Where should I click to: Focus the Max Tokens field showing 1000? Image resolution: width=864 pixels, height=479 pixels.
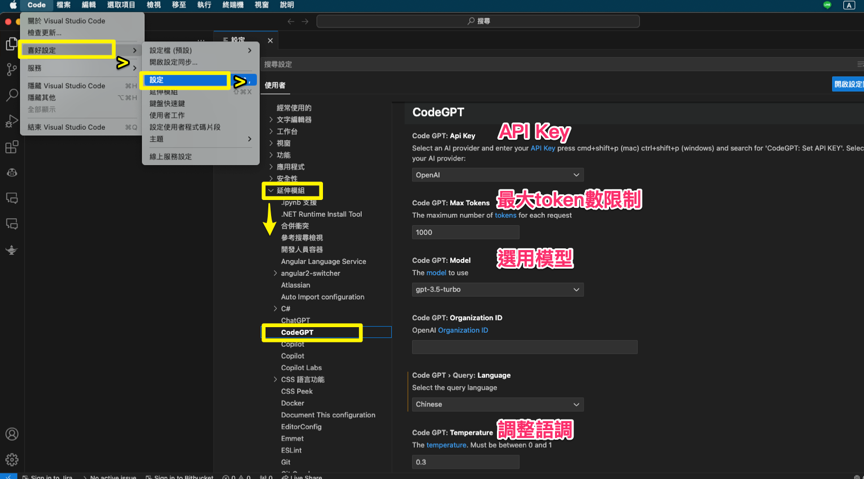(466, 232)
